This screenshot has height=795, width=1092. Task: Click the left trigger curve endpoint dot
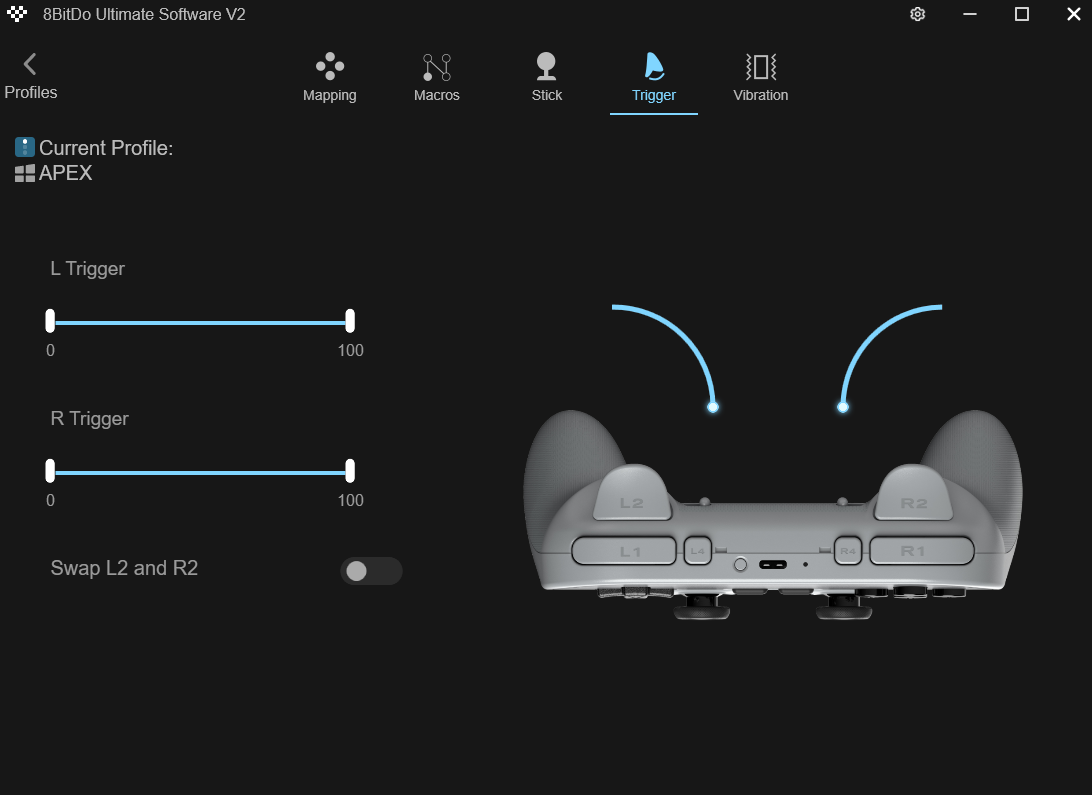pyautogui.click(x=712, y=407)
